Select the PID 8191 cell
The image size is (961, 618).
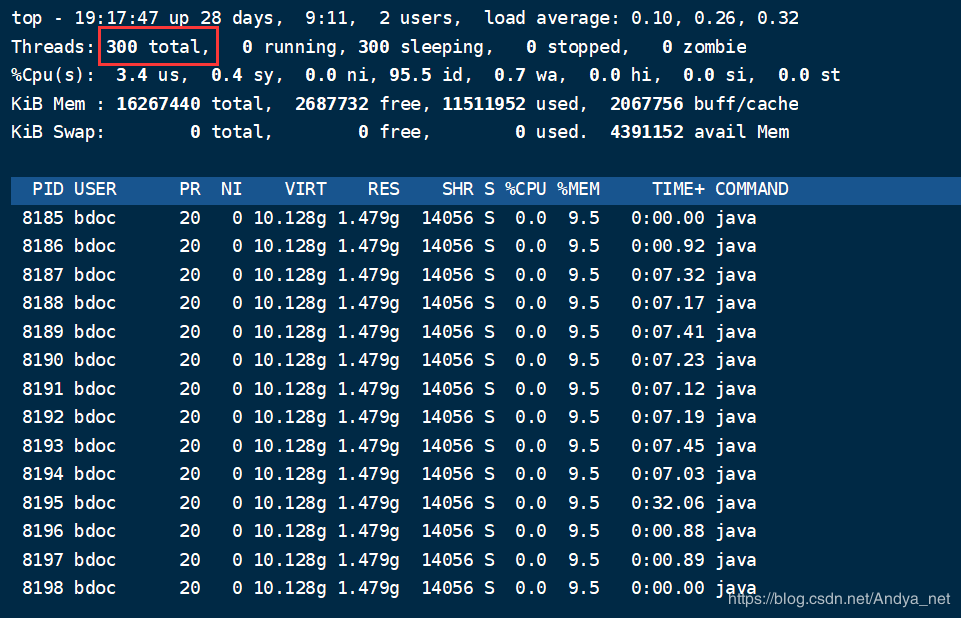43,389
